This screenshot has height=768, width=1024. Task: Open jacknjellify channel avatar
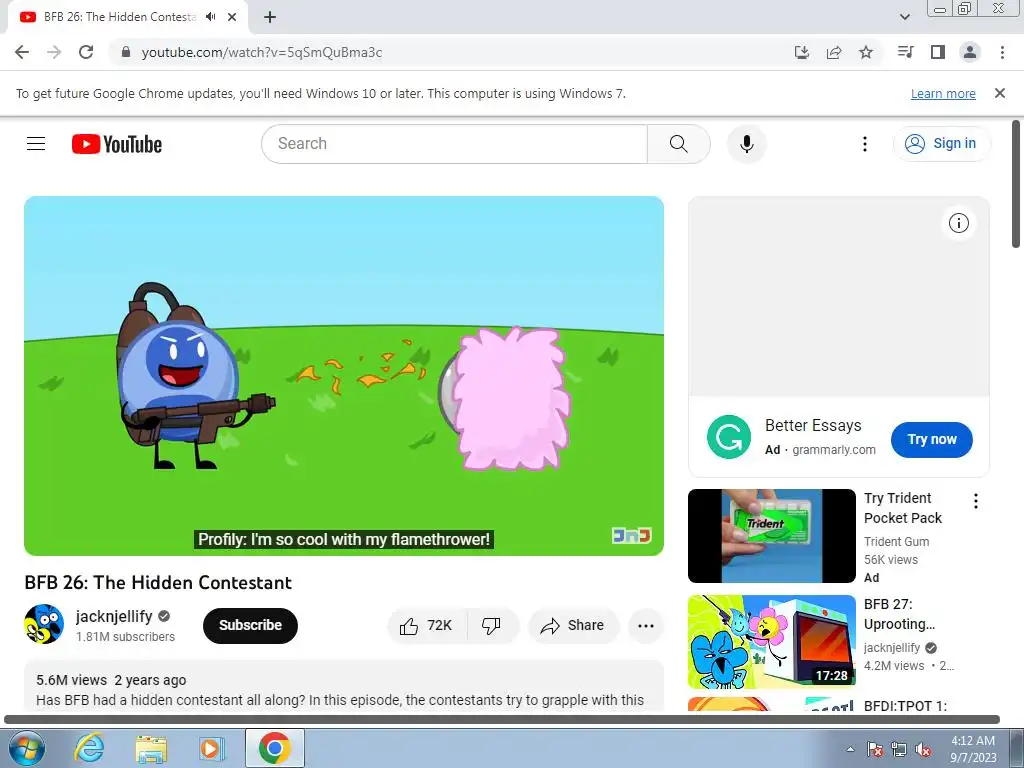pos(44,624)
